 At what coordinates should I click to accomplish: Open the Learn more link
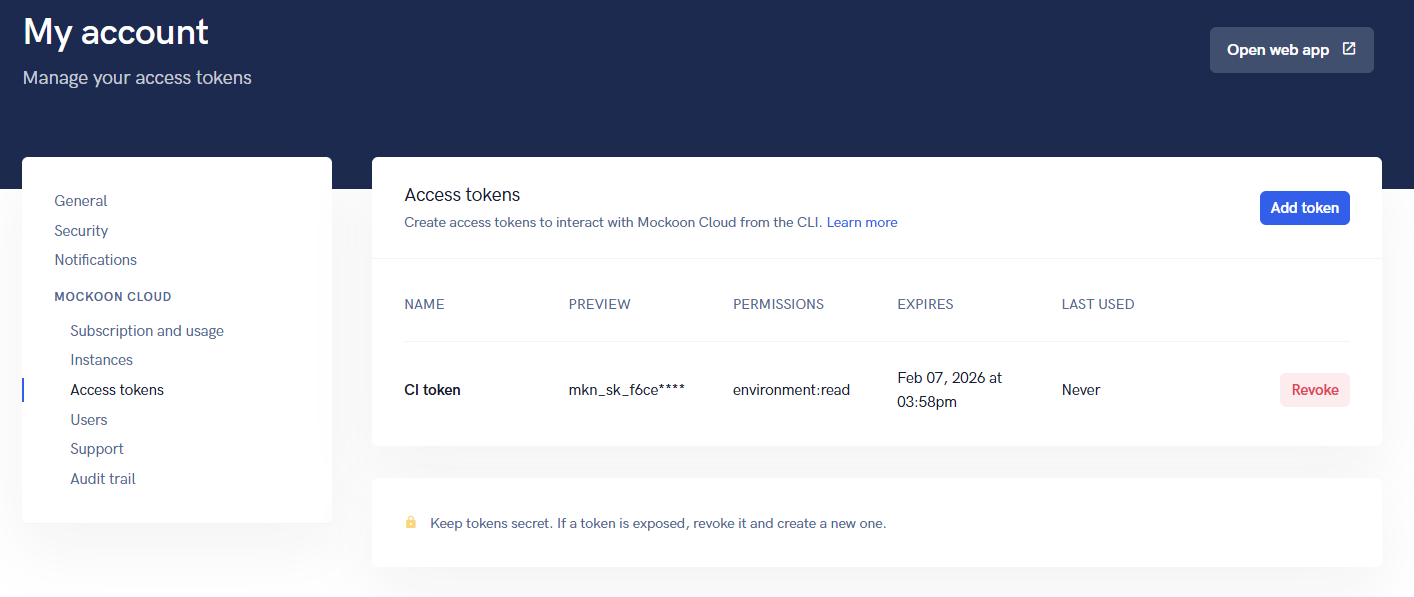[x=861, y=222]
